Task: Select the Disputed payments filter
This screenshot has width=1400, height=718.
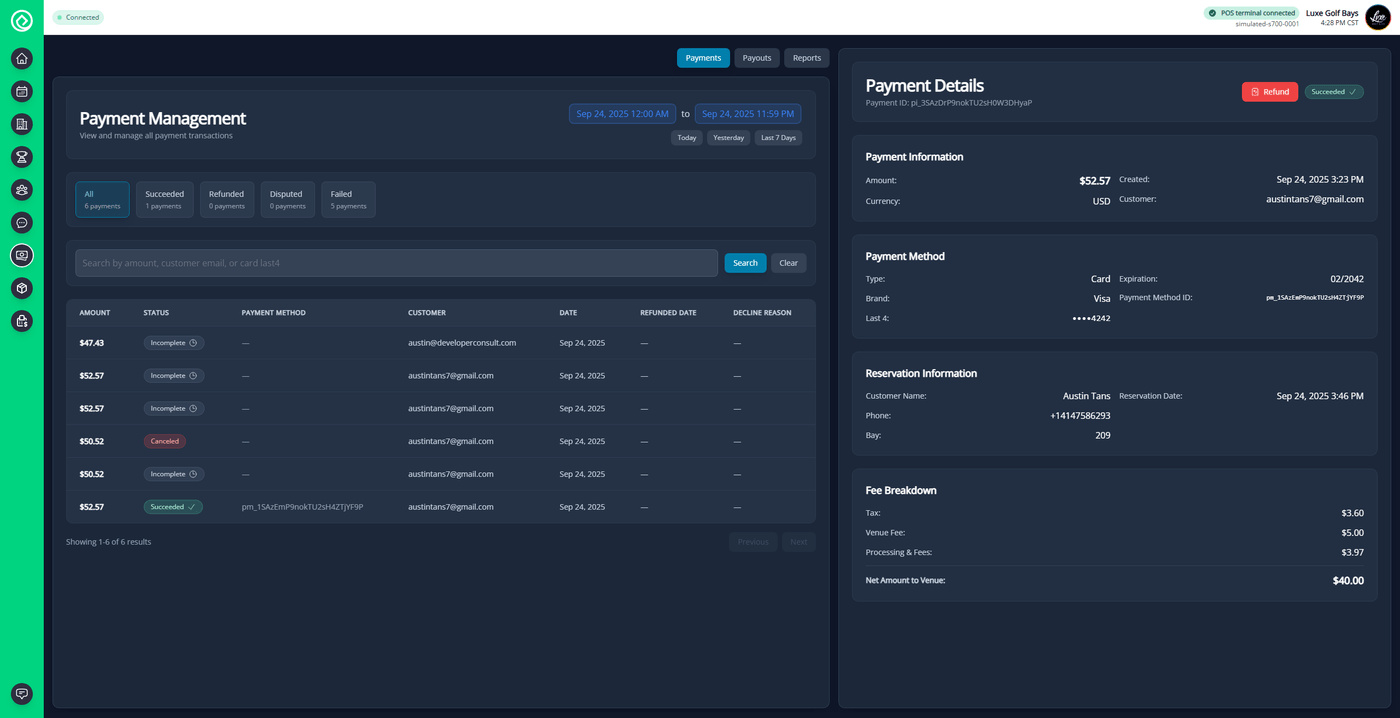Action: (x=287, y=199)
